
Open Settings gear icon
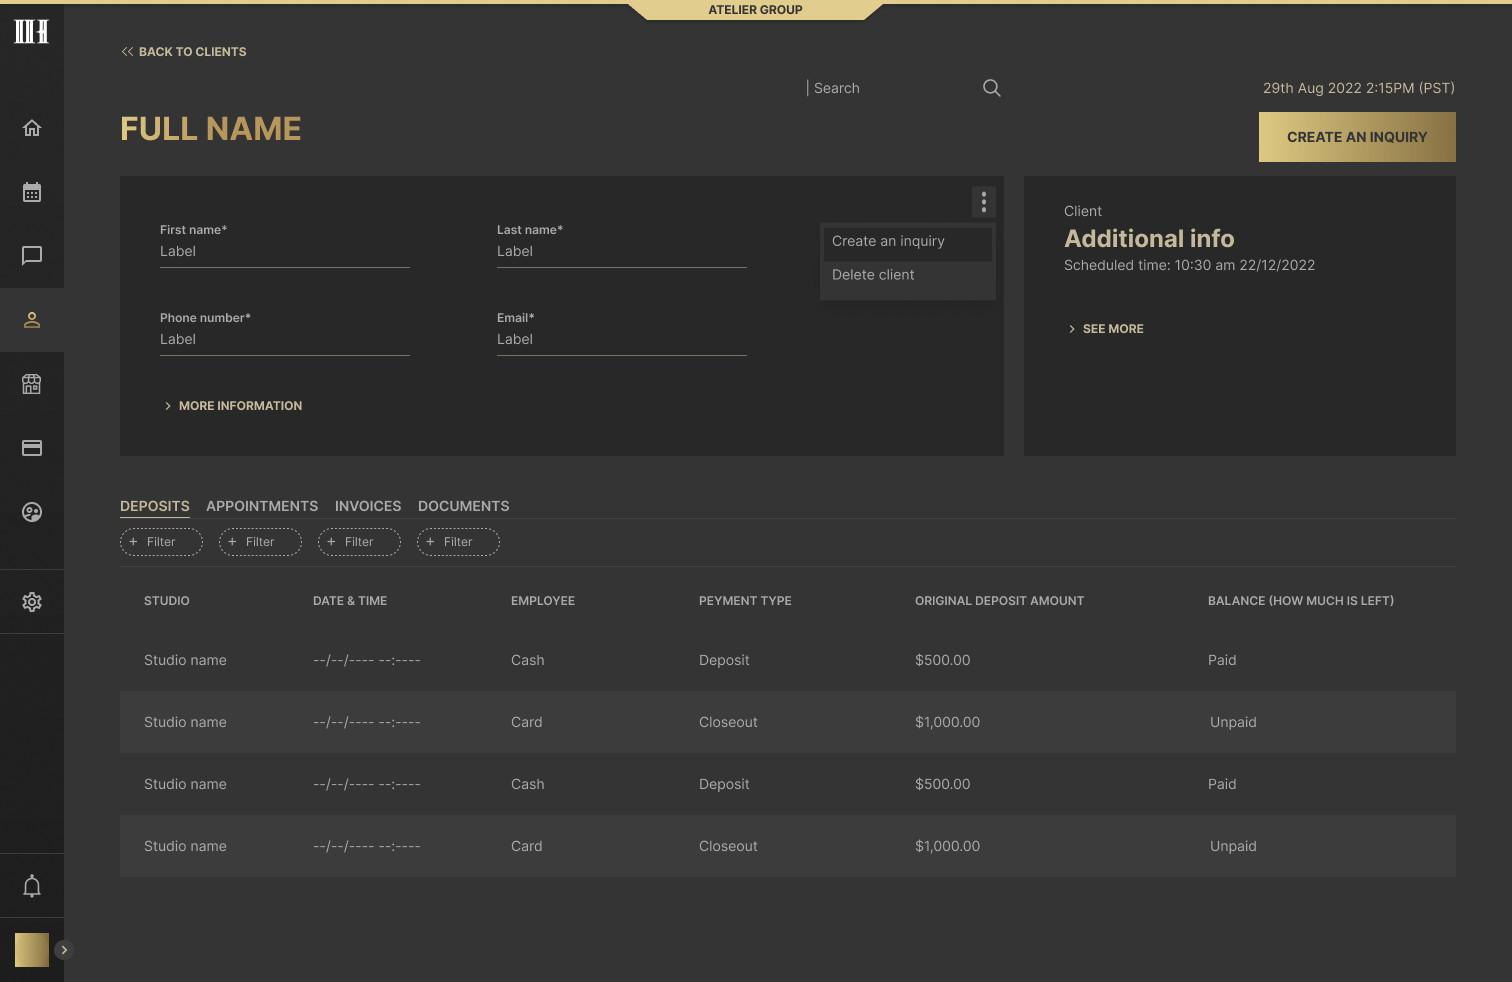coord(32,602)
